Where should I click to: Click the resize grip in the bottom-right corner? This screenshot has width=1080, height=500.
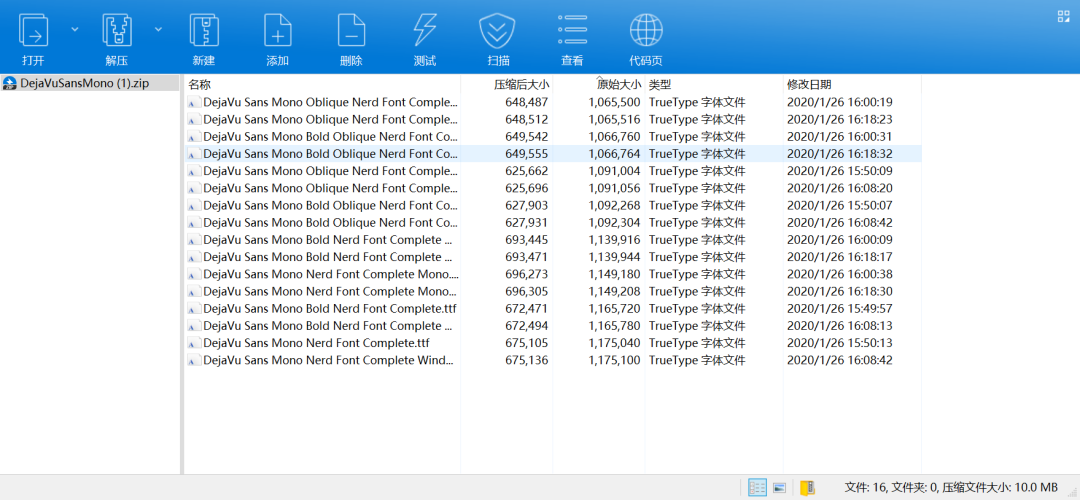click(x=1074, y=494)
